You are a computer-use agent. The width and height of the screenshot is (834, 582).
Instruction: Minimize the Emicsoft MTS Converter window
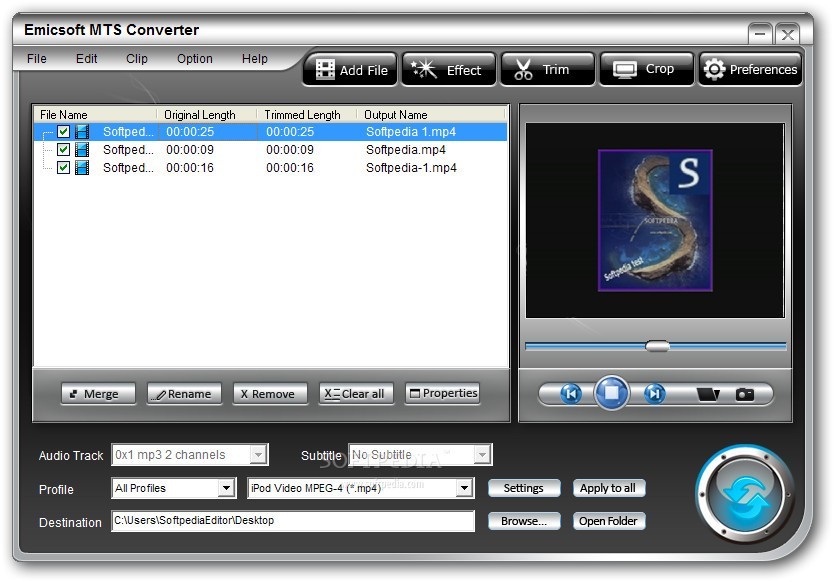(x=760, y=34)
